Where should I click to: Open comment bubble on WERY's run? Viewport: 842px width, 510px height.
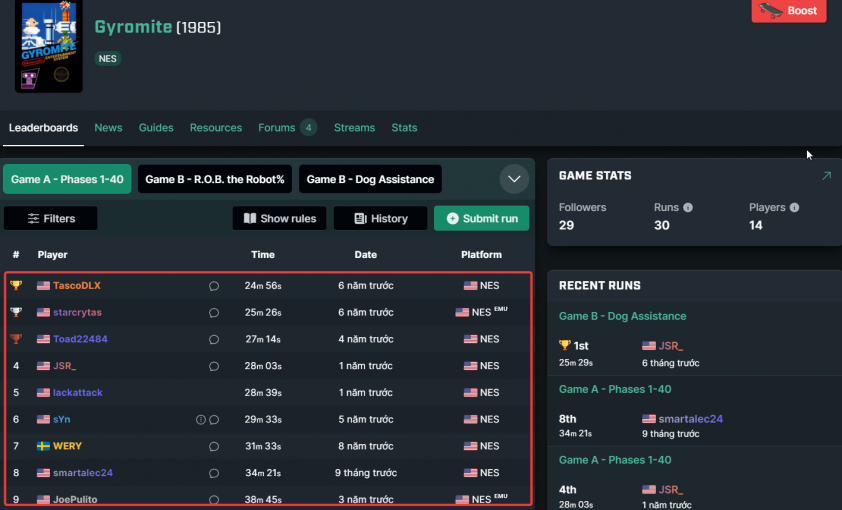[214, 447]
